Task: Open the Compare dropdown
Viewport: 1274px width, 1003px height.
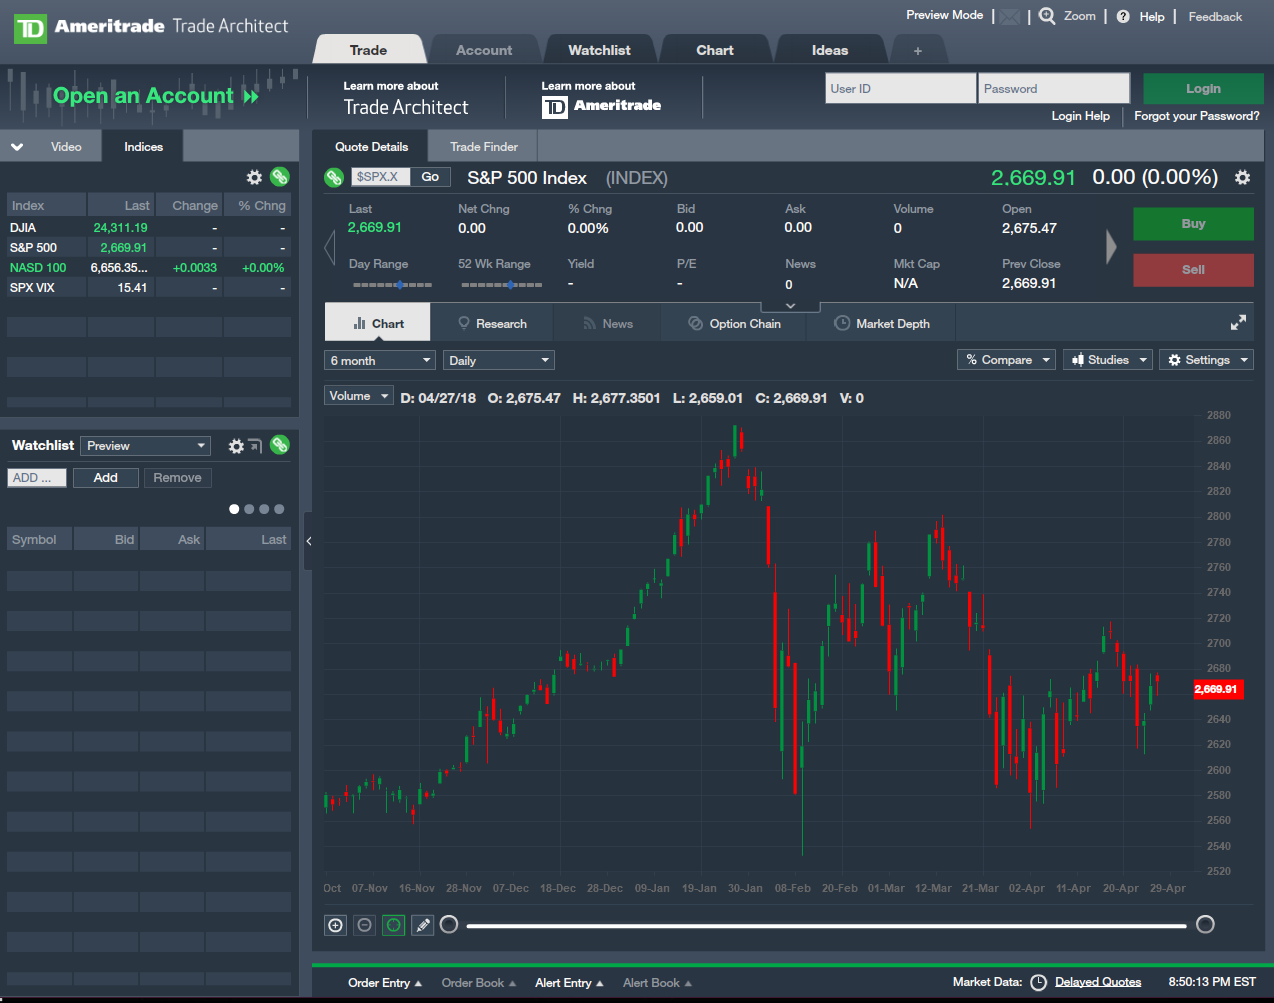Action: pyautogui.click(x=1006, y=360)
